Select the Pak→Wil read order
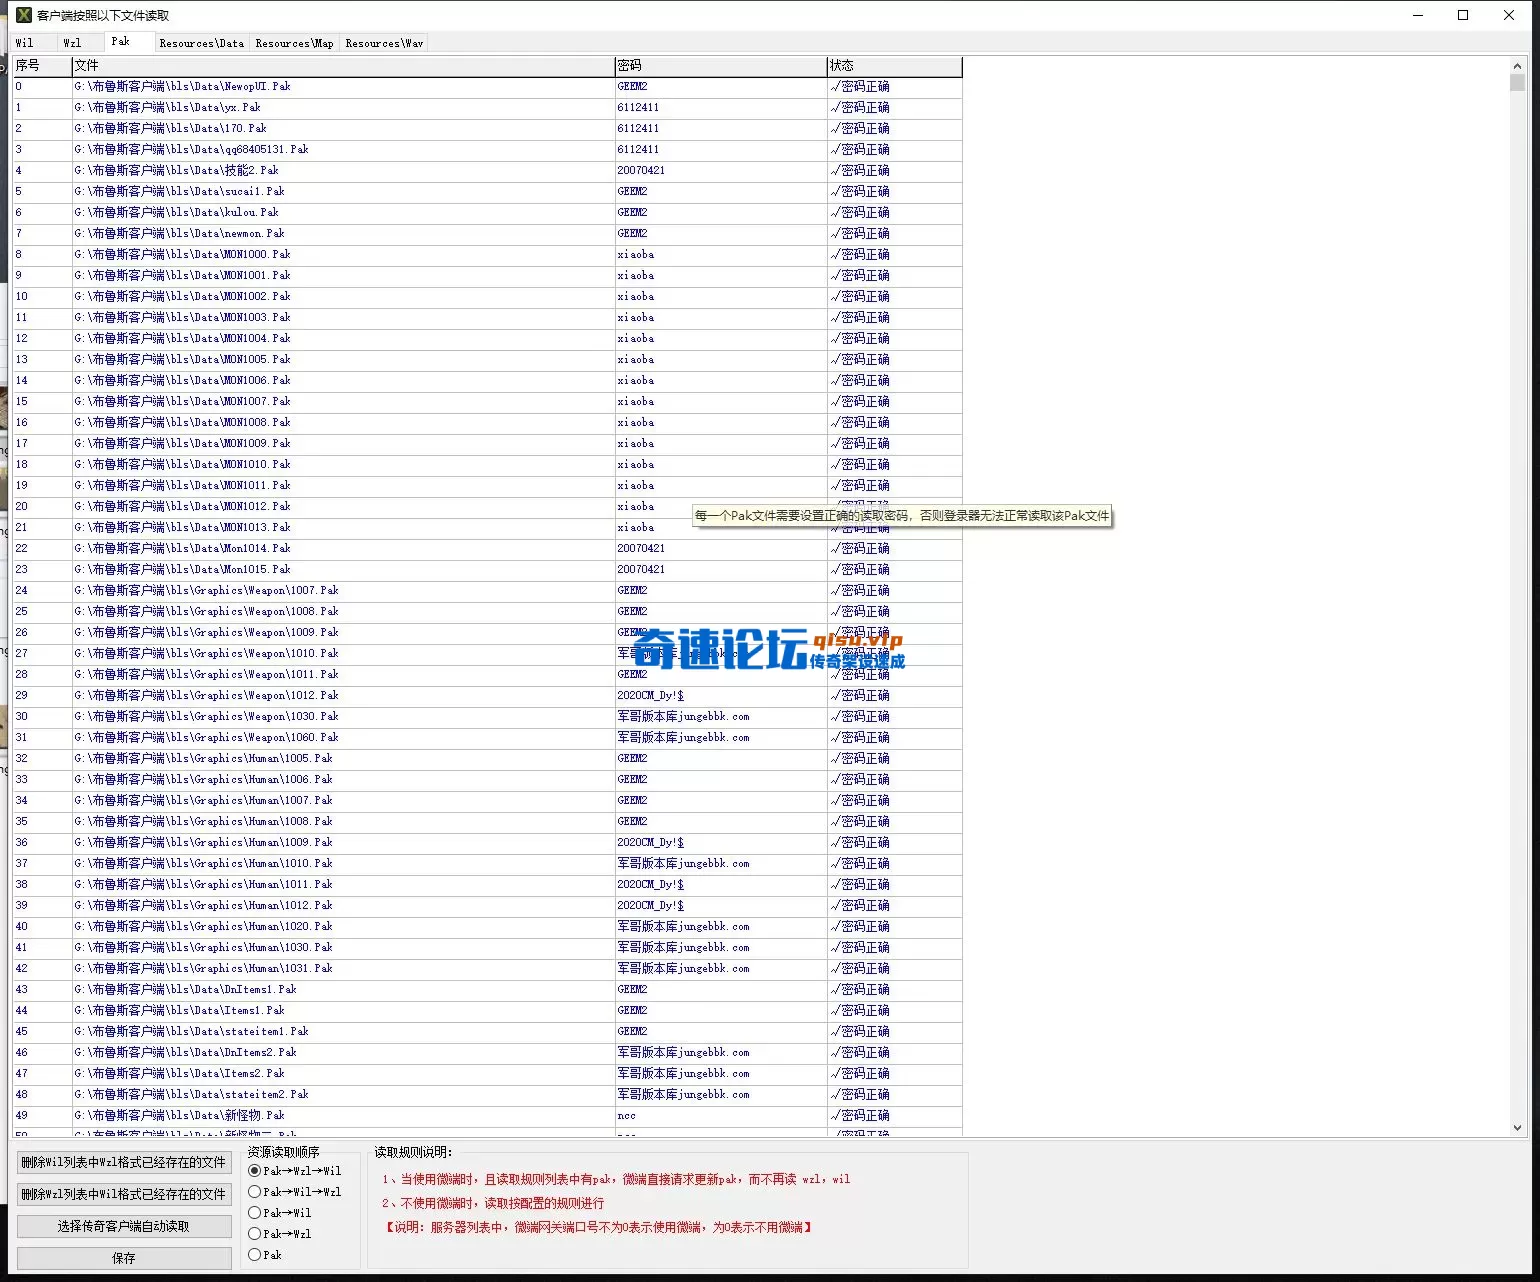This screenshot has width=1540, height=1282. 254,1213
